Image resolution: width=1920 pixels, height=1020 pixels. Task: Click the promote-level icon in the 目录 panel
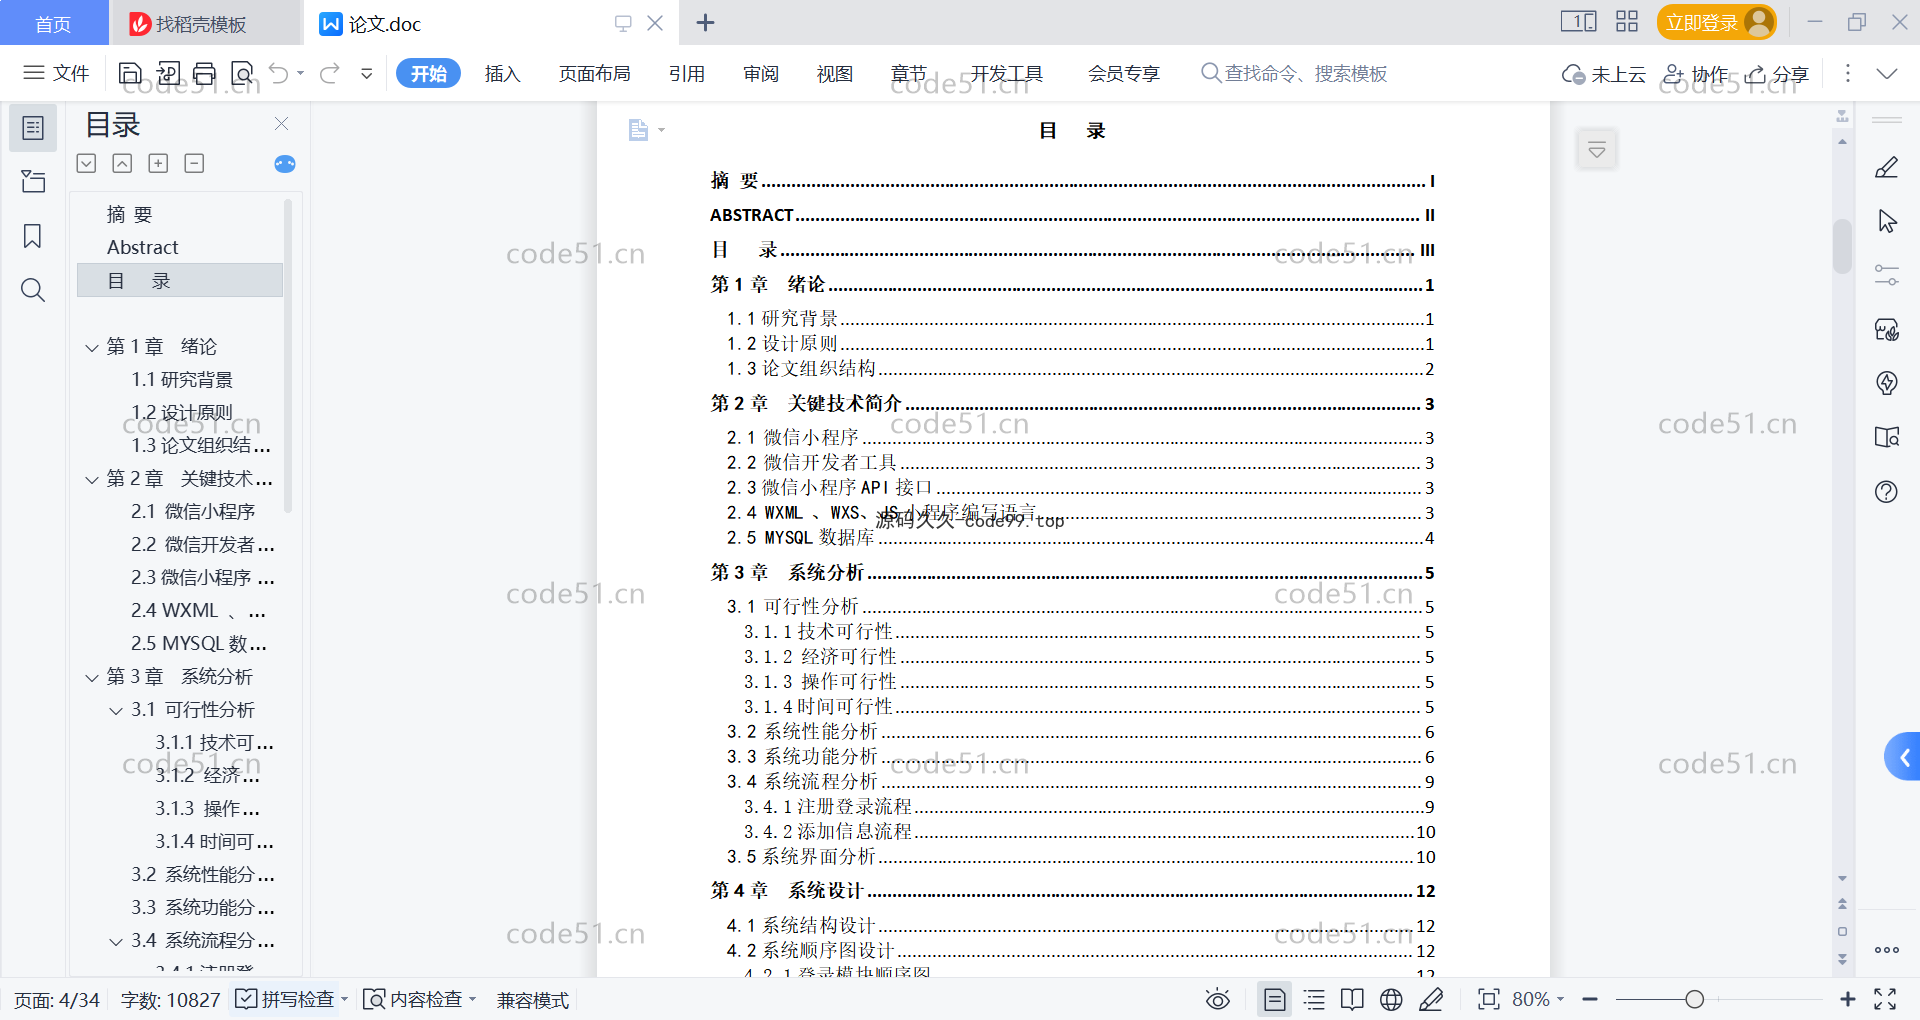point(122,163)
